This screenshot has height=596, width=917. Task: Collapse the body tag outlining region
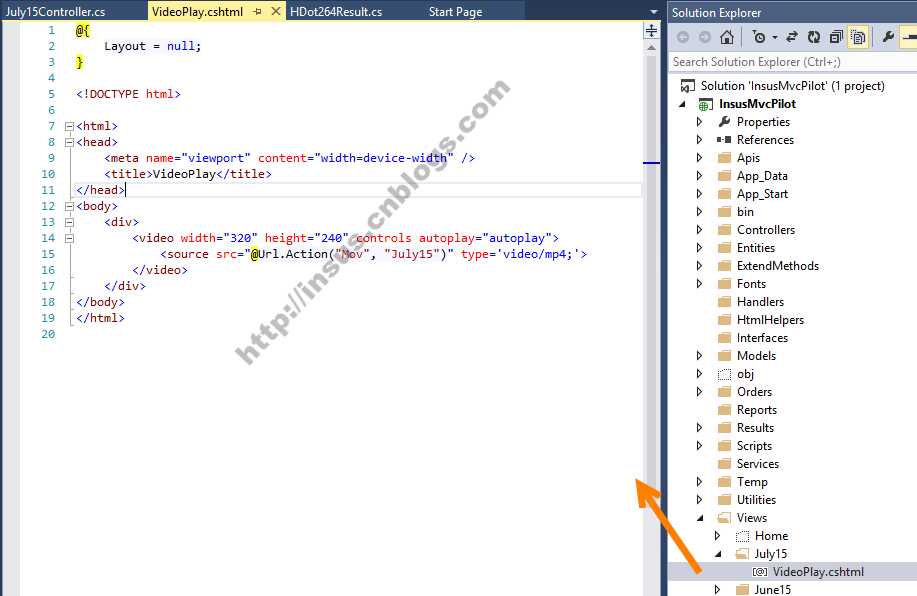point(69,206)
